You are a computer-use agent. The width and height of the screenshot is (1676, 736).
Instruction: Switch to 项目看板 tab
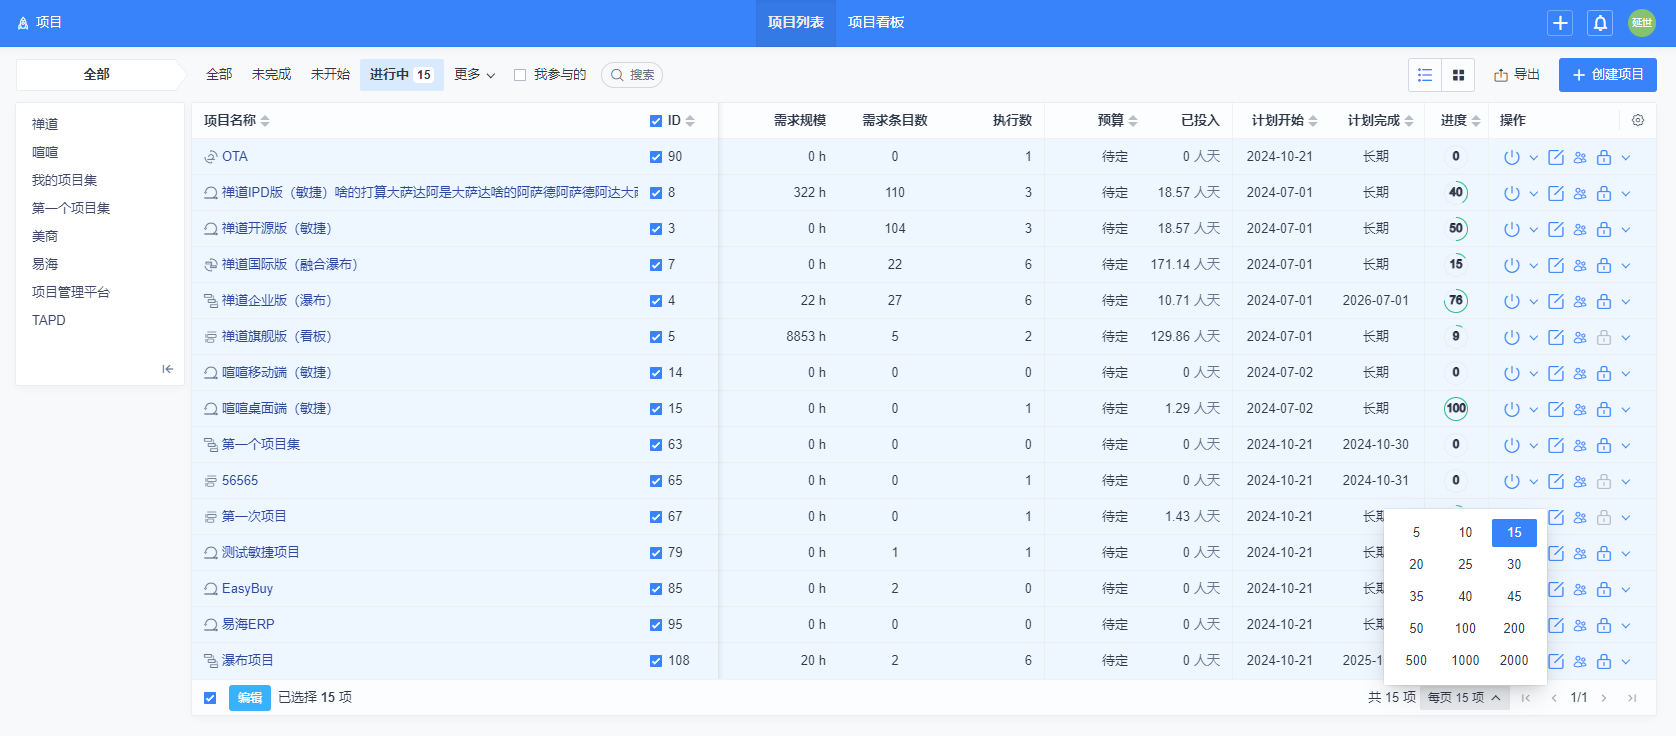click(x=876, y=23)
